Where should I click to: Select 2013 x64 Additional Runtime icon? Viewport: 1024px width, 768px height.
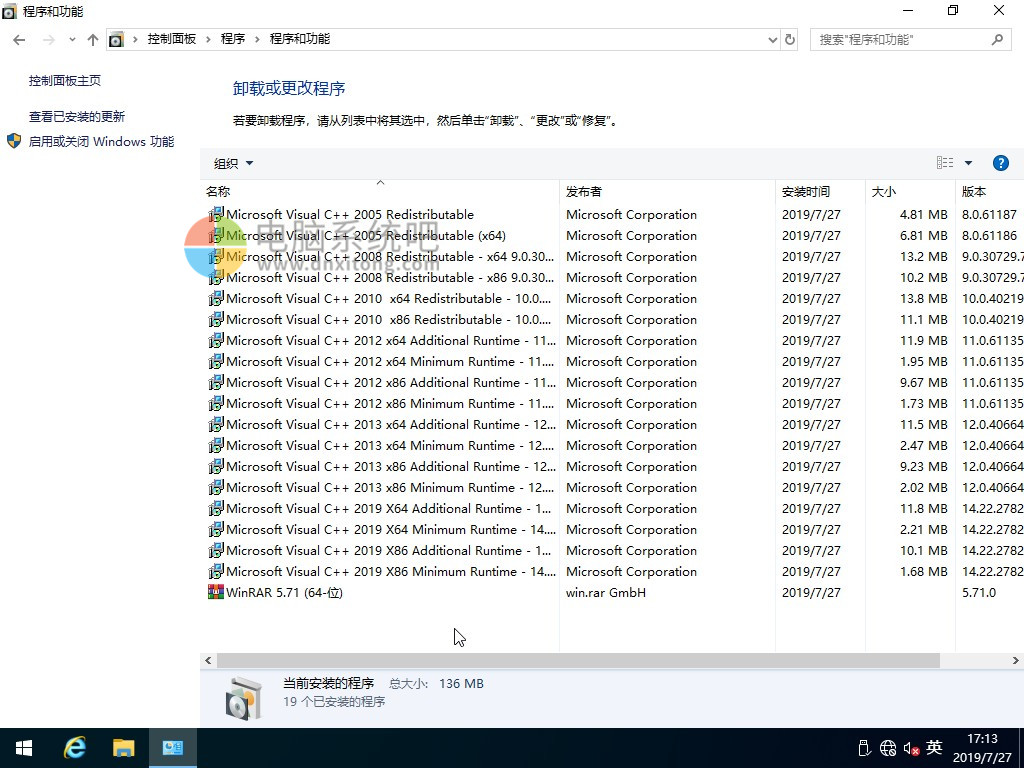click(x=216, y=424)
